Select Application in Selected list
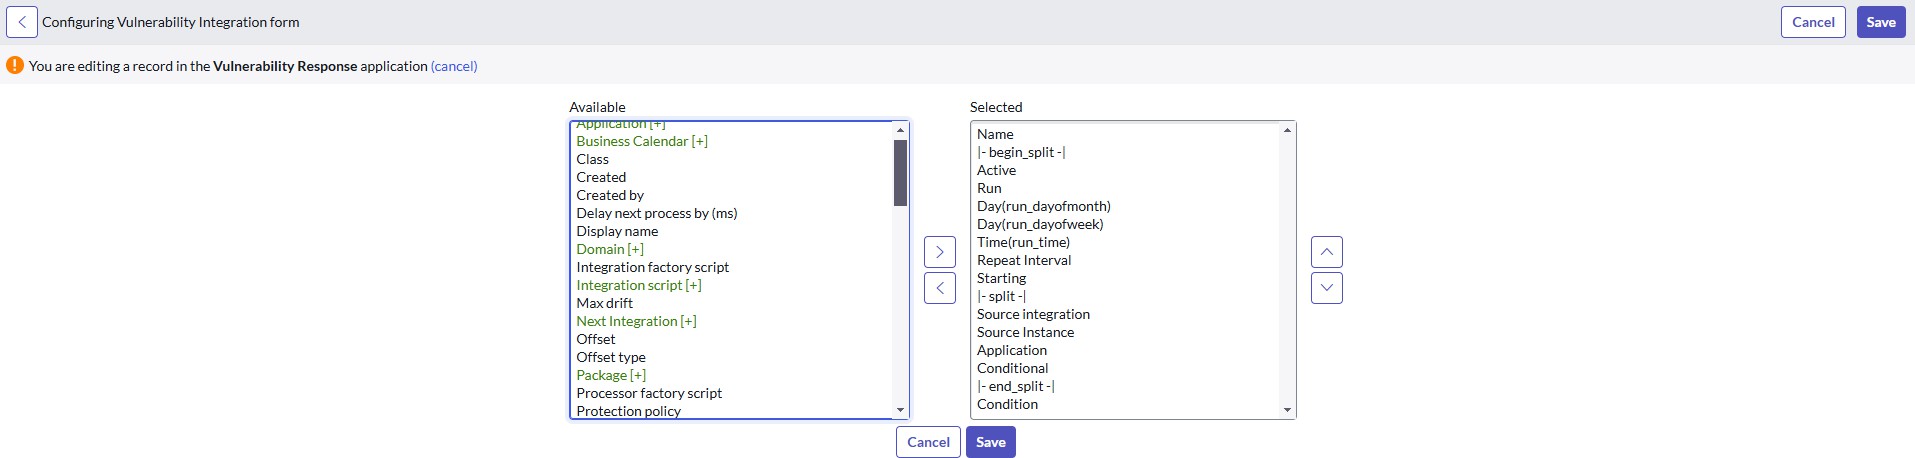 pos(1126,350)
